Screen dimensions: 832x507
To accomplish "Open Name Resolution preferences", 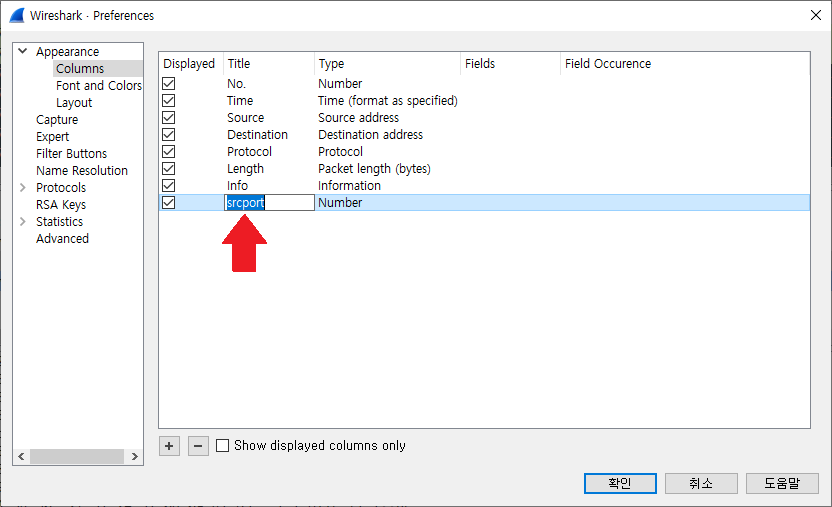I will [x=82, y=170].
